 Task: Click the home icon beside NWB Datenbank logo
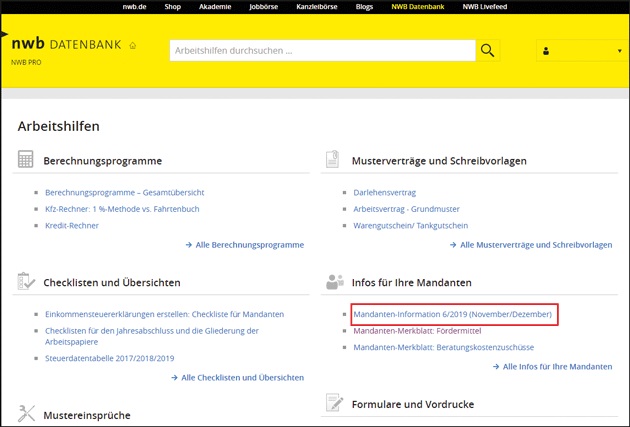pyautogui.click(x=133, y=46)
